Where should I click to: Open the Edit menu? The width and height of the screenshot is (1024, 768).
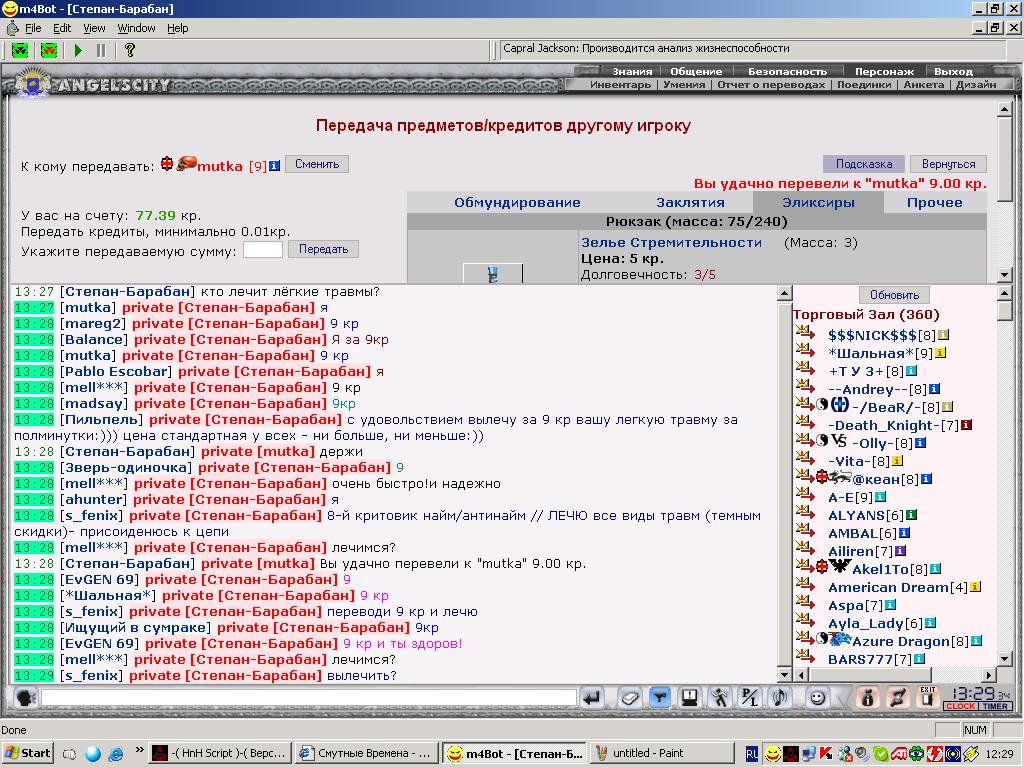(62, 28)
